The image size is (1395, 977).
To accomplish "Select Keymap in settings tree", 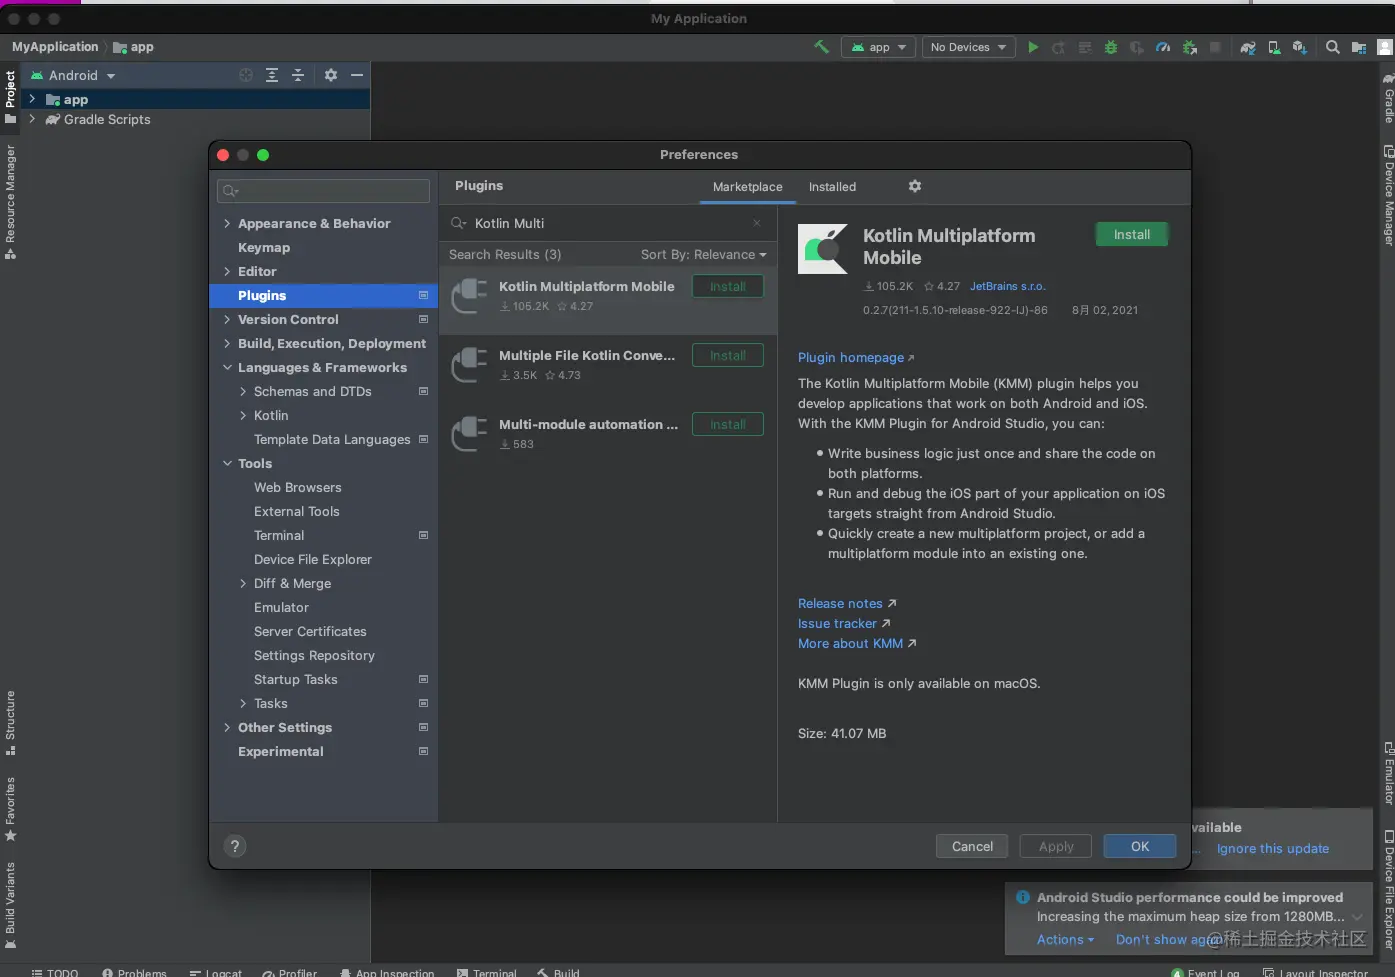I will pos(264,247).
